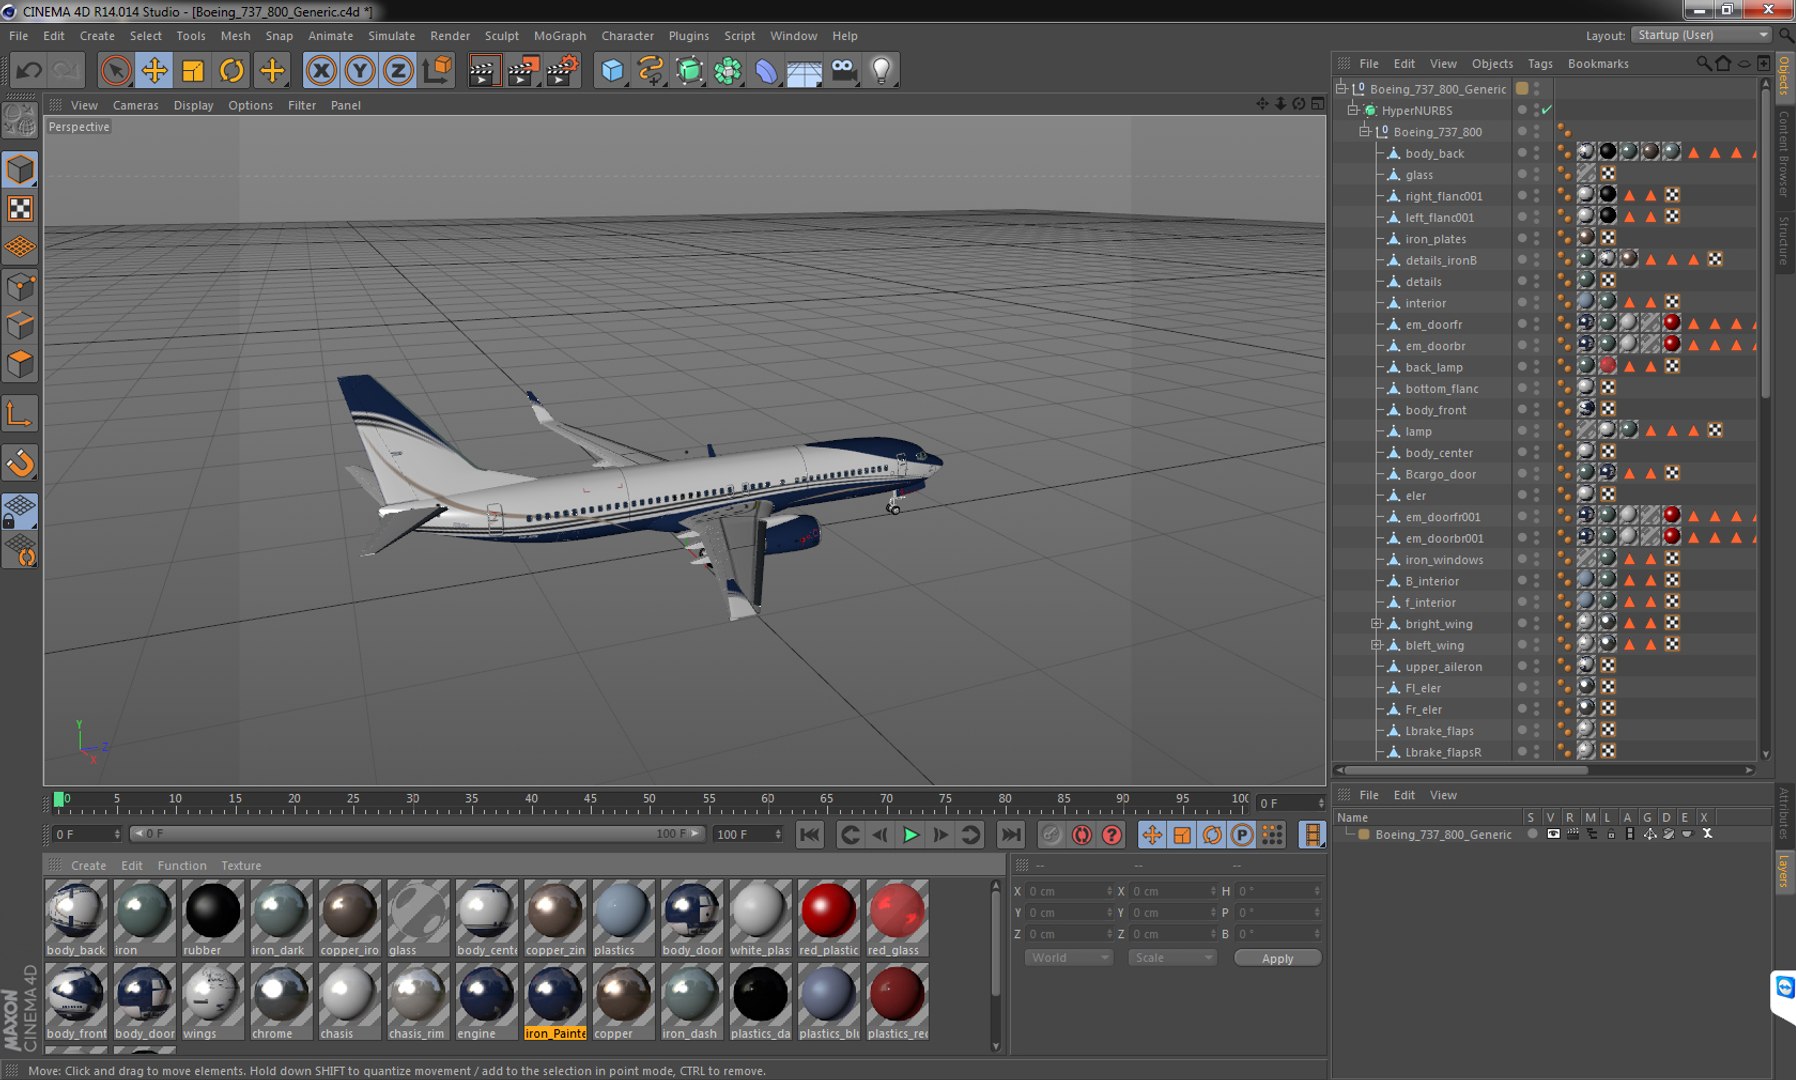Select the Polygons mode in left toolbar
This screenshot has height=1080, width=1796.
(x=20, y=364)
